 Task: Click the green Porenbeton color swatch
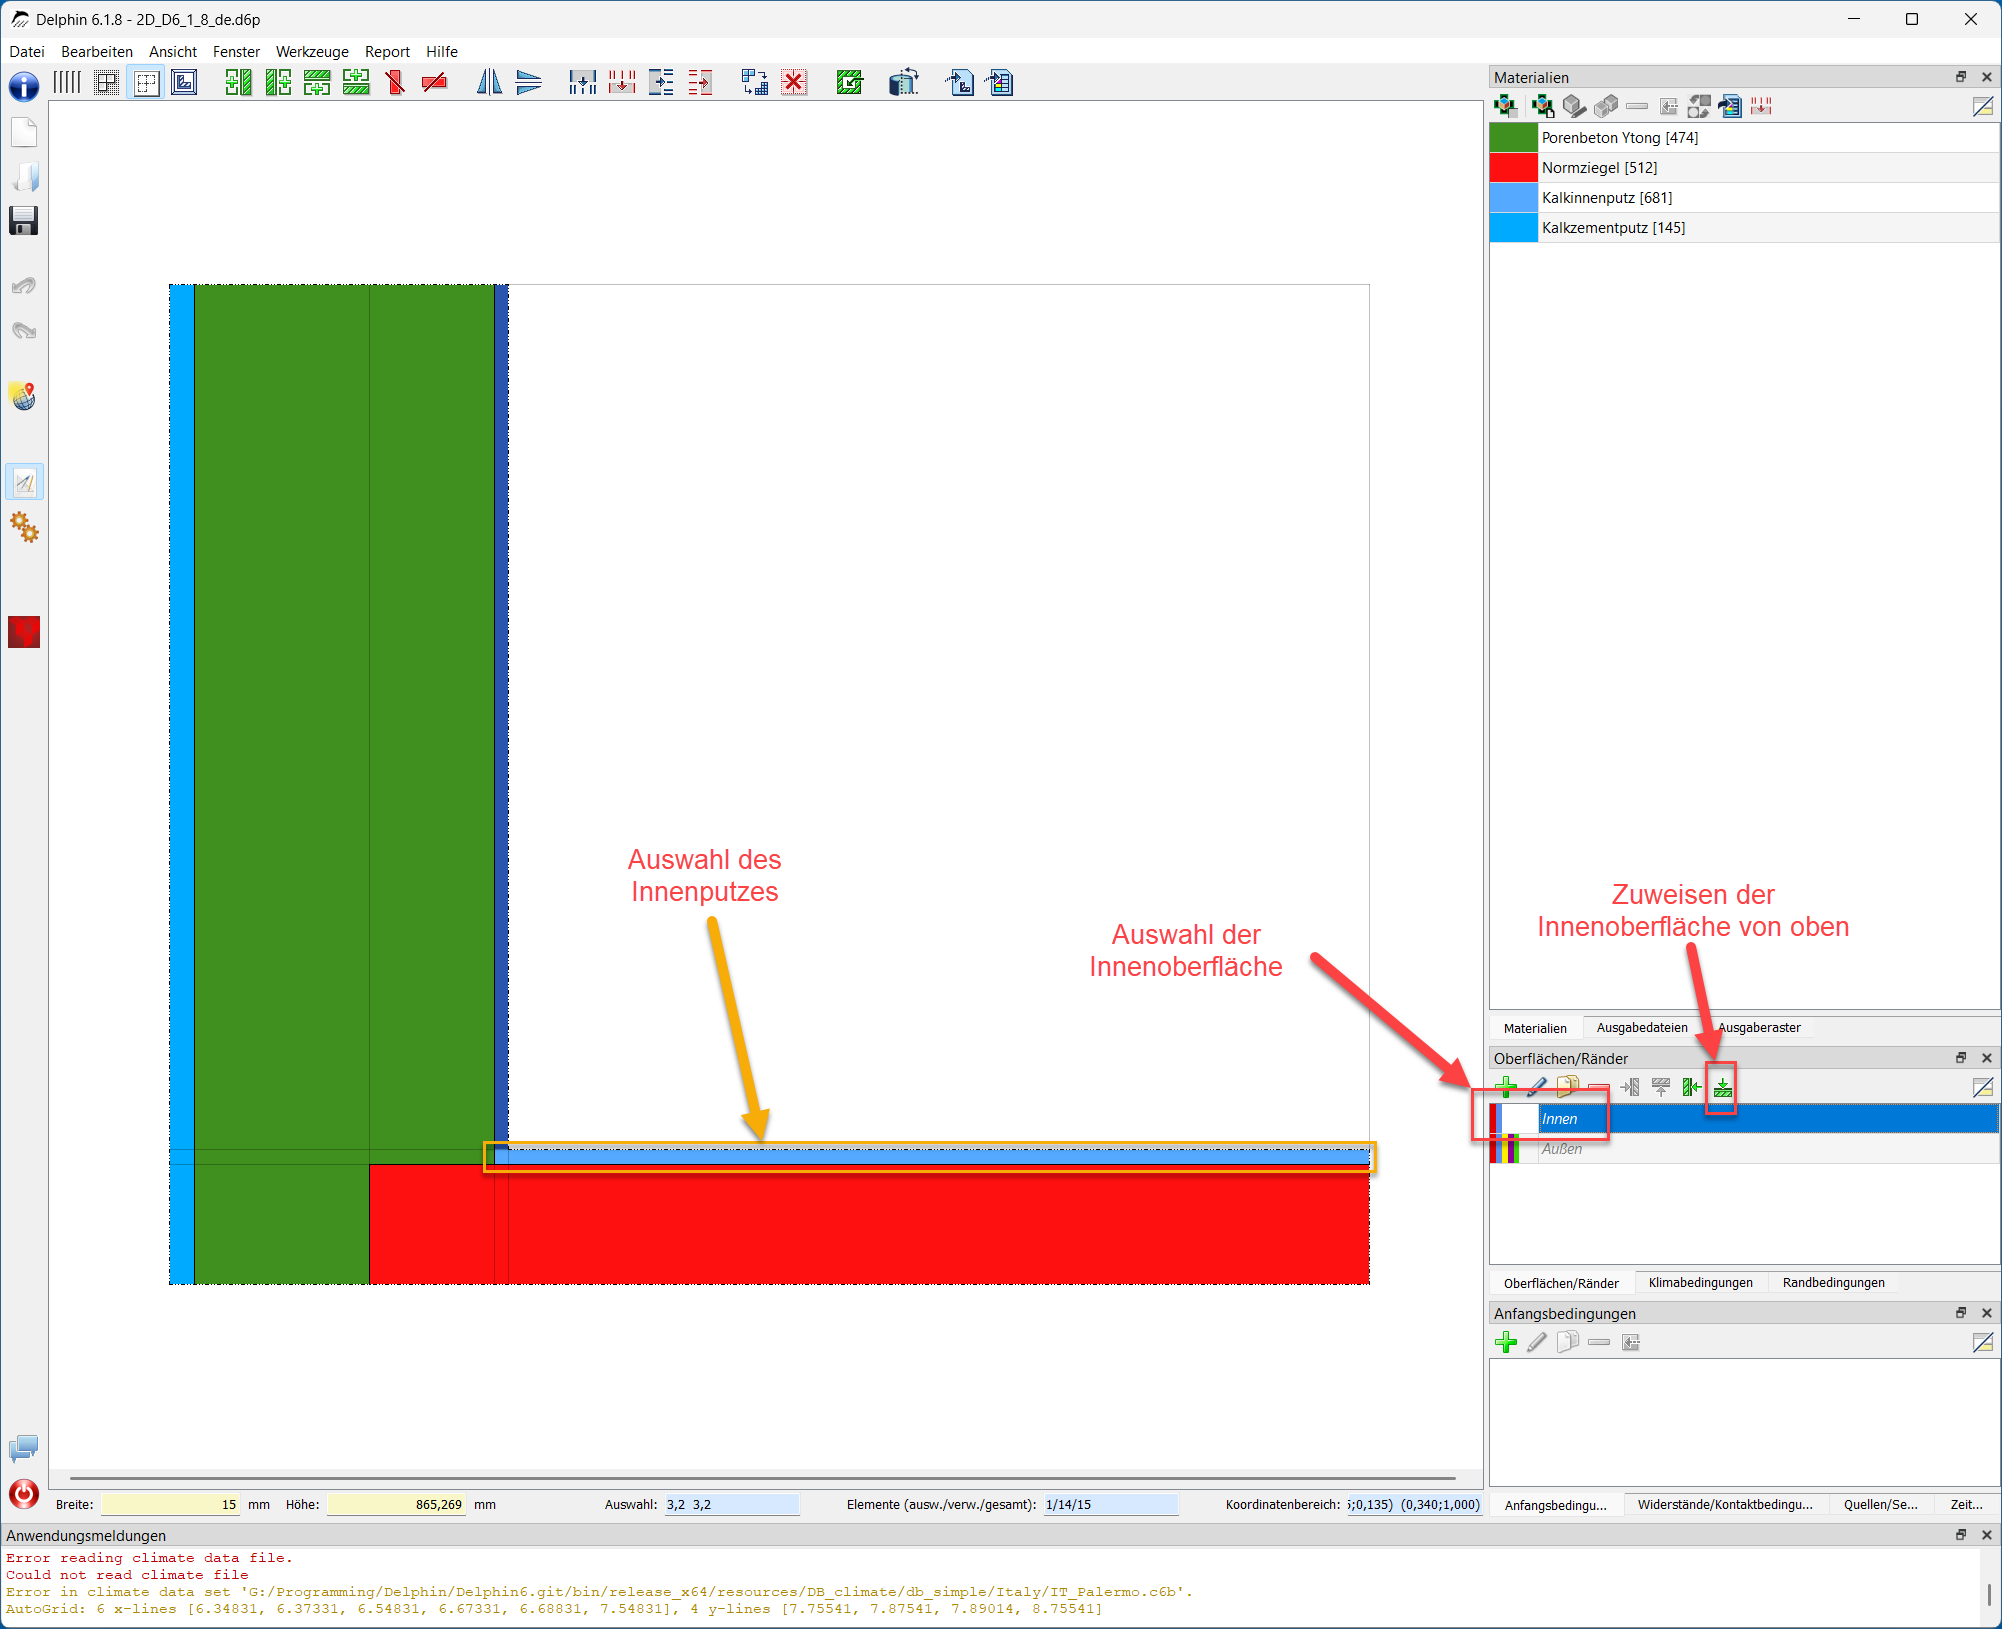click(1513, 138)
